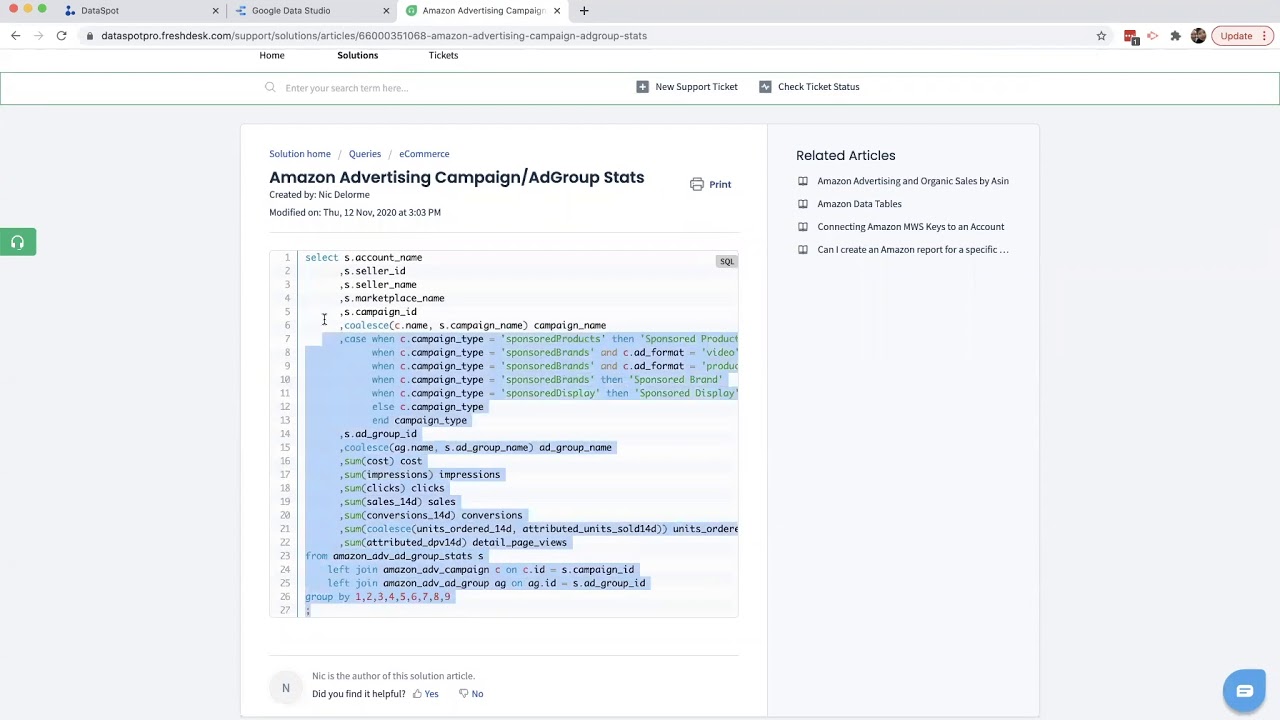Screen dimensions: 1280x720
Task: Select the Amazon Advertising Campaign tab
Action: coord(483,11)
